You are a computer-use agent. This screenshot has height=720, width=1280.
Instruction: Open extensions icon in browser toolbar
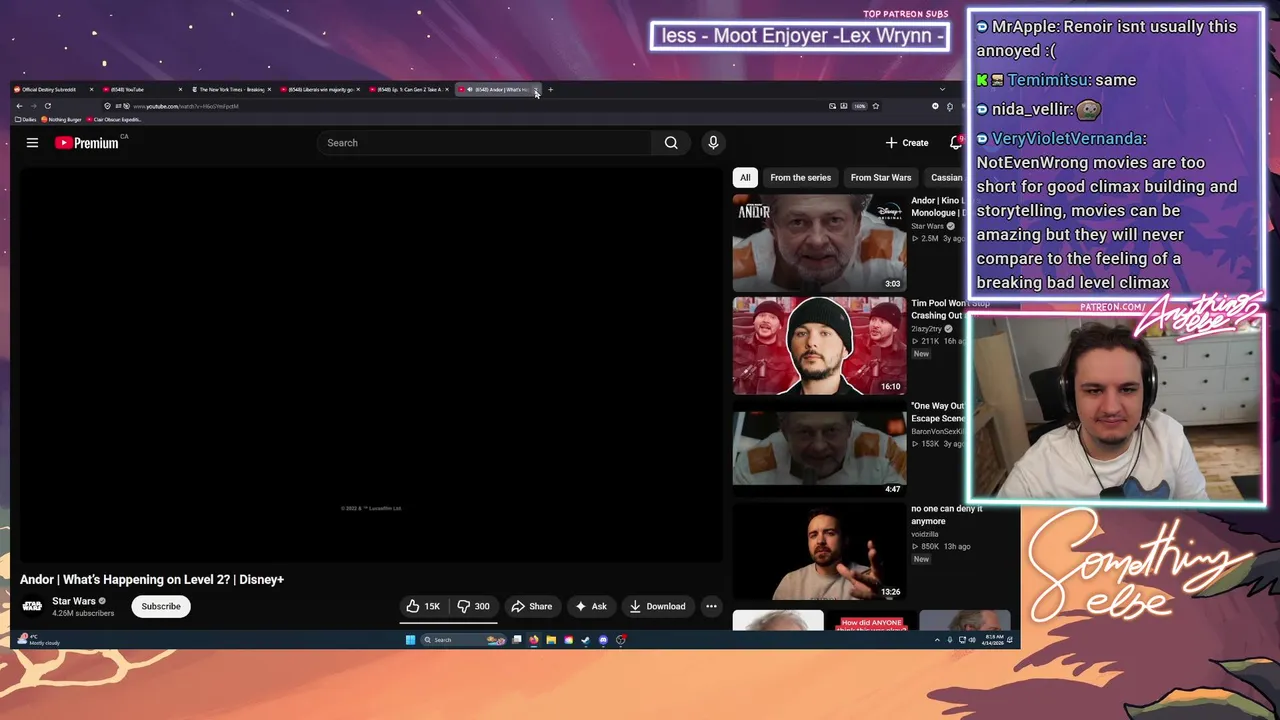(x=950, y=106)
